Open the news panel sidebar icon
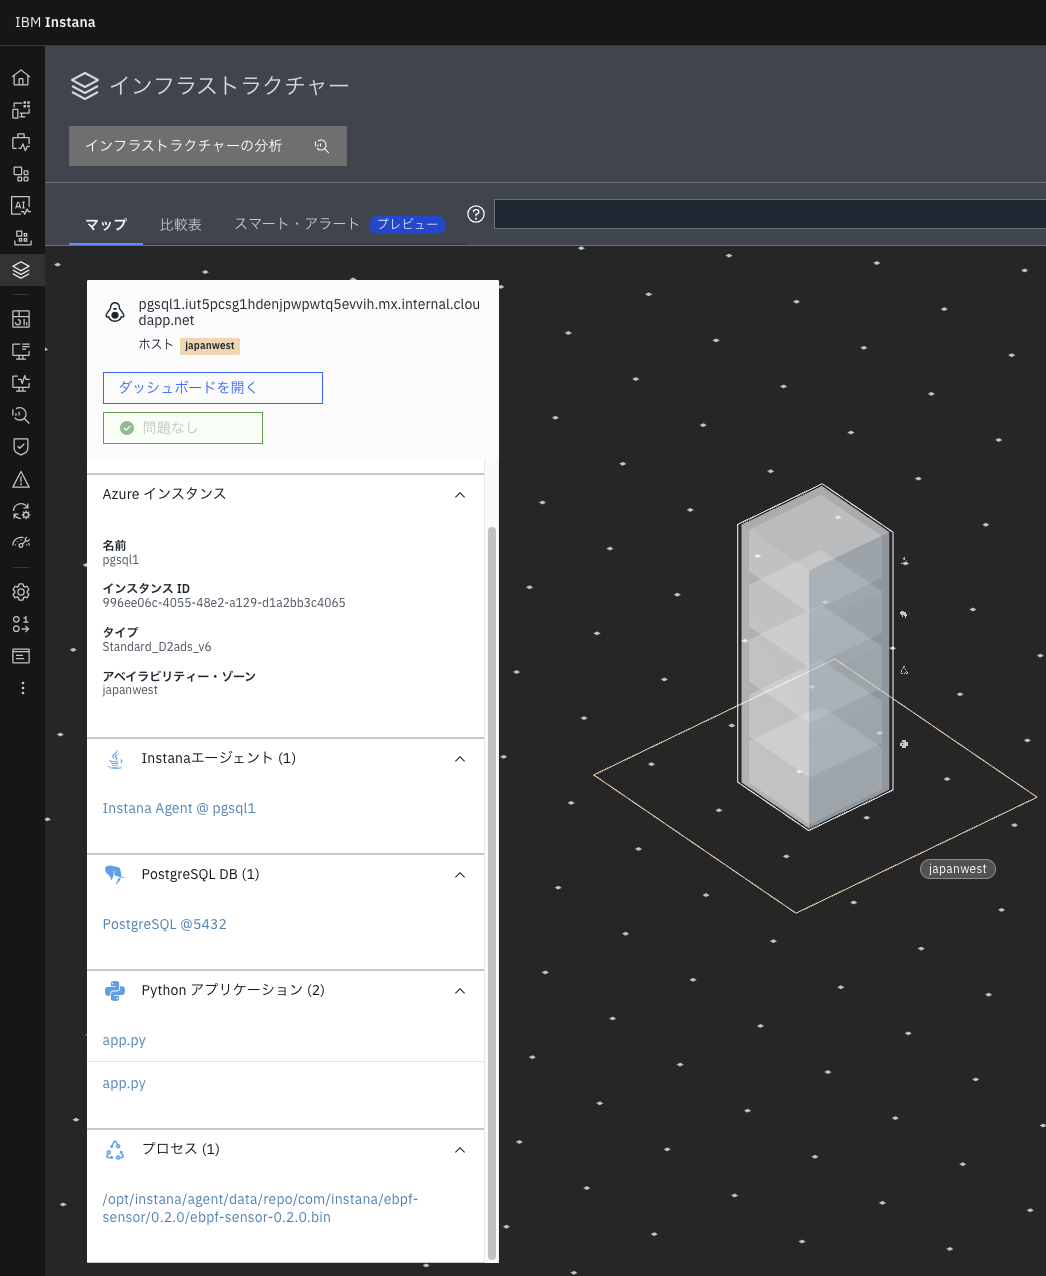 click(21, 656)
